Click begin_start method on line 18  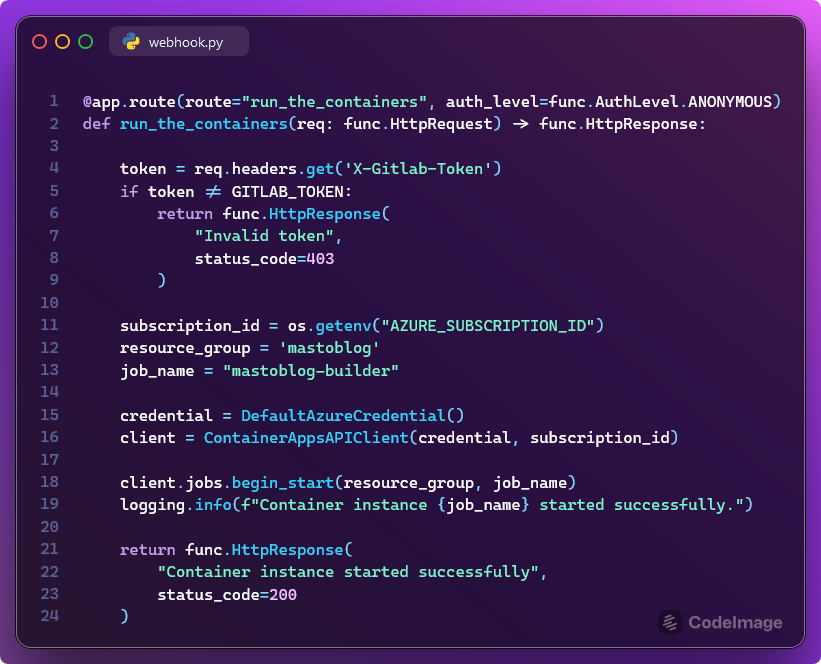pyautogui.click(x=282, y=483)
